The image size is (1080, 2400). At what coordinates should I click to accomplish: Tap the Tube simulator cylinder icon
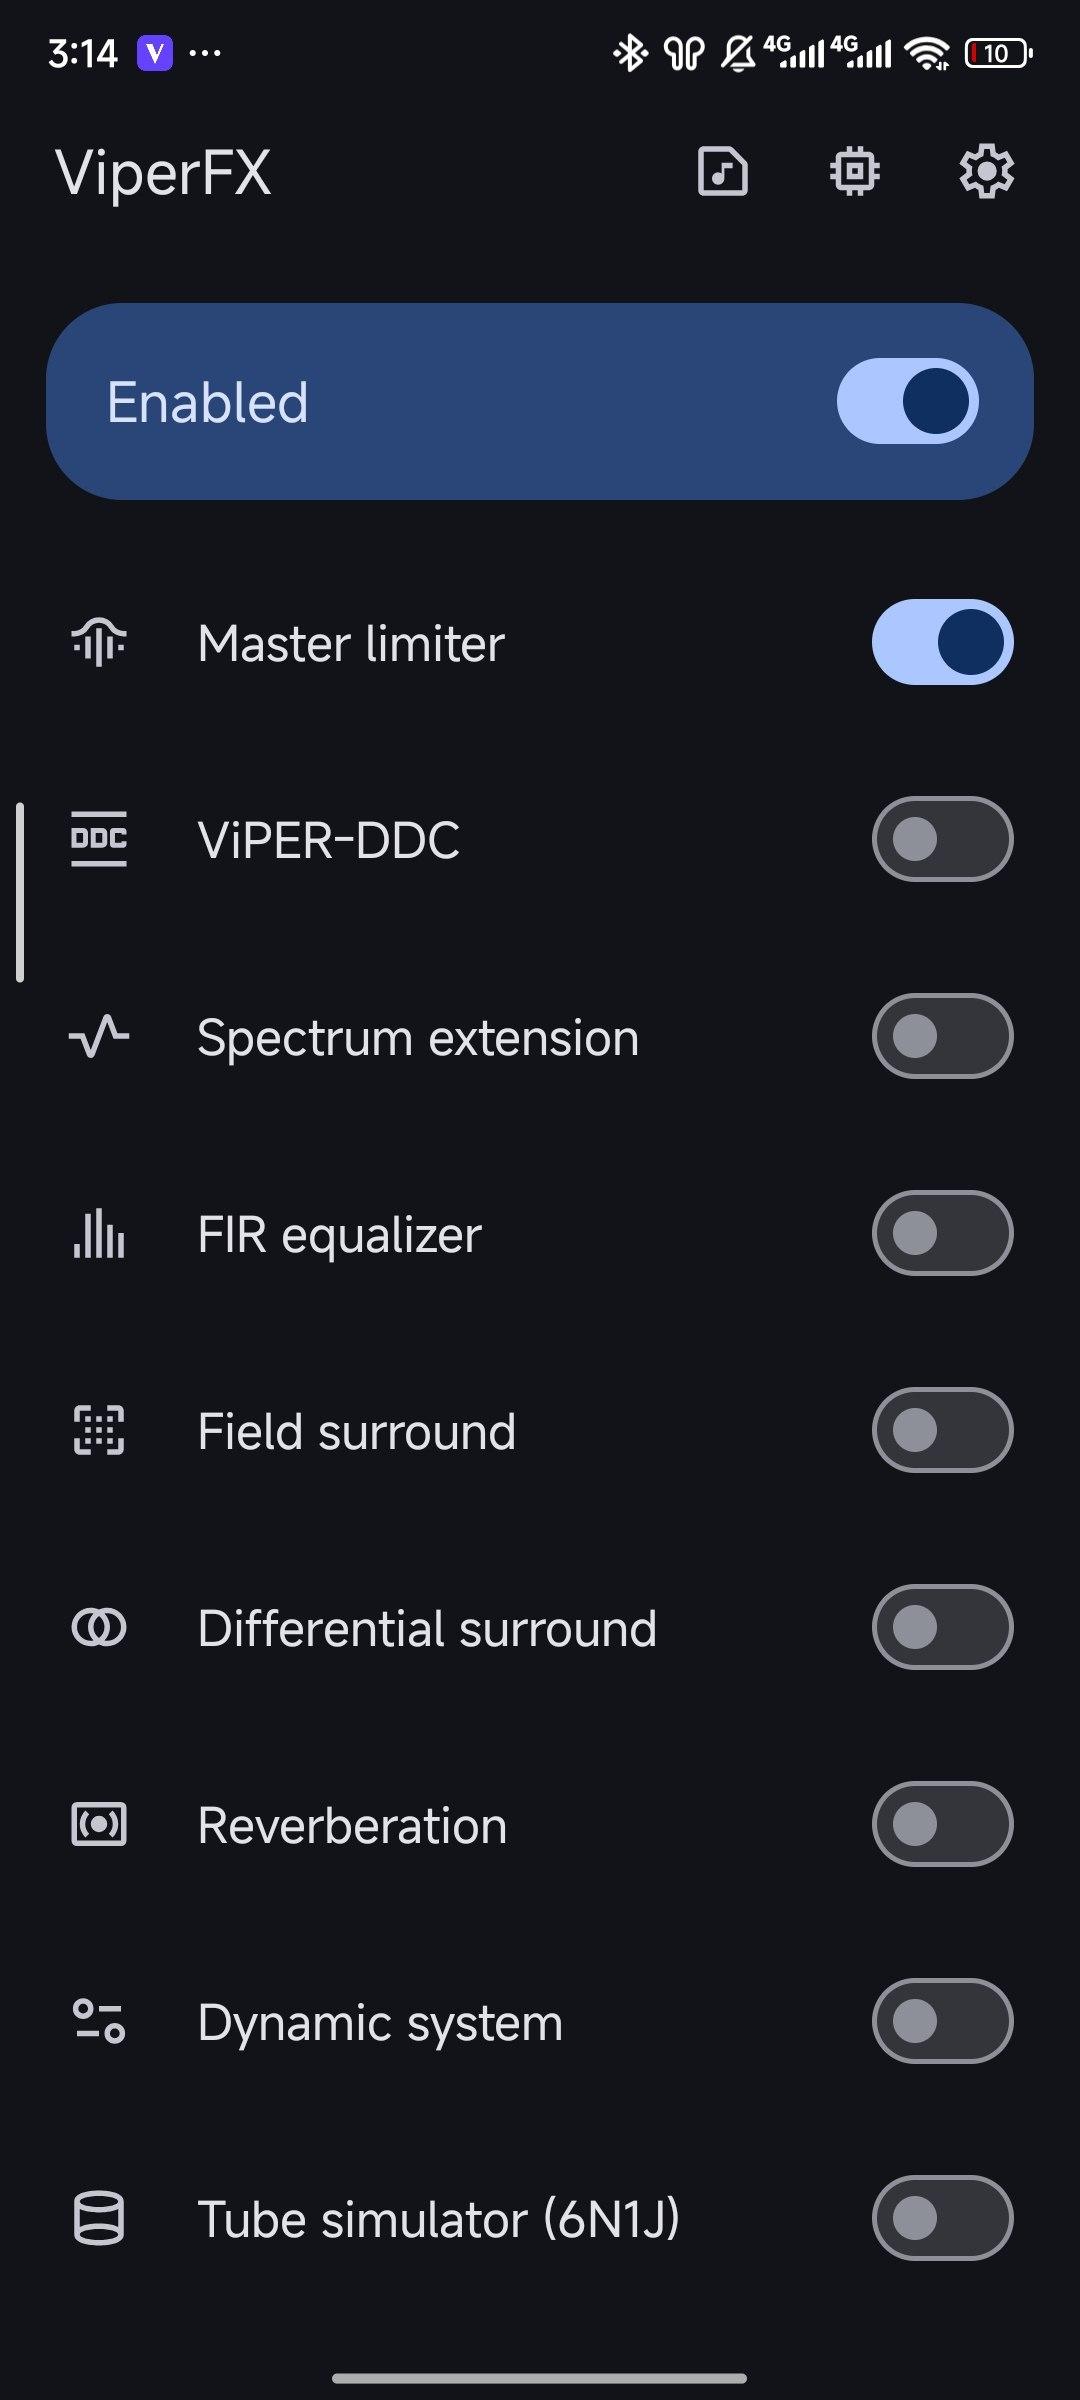coord(99,2218)
